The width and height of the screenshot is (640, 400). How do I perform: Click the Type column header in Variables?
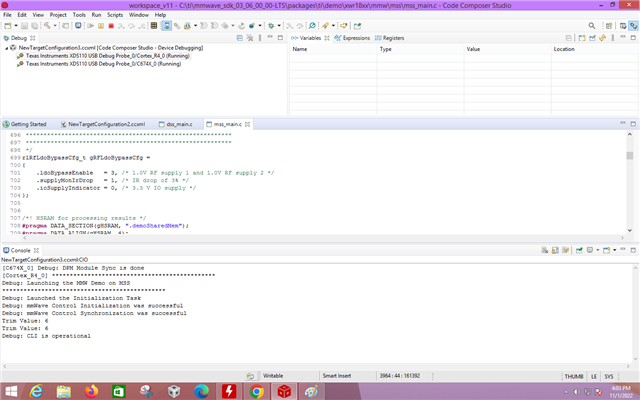(x=420, y=49)
